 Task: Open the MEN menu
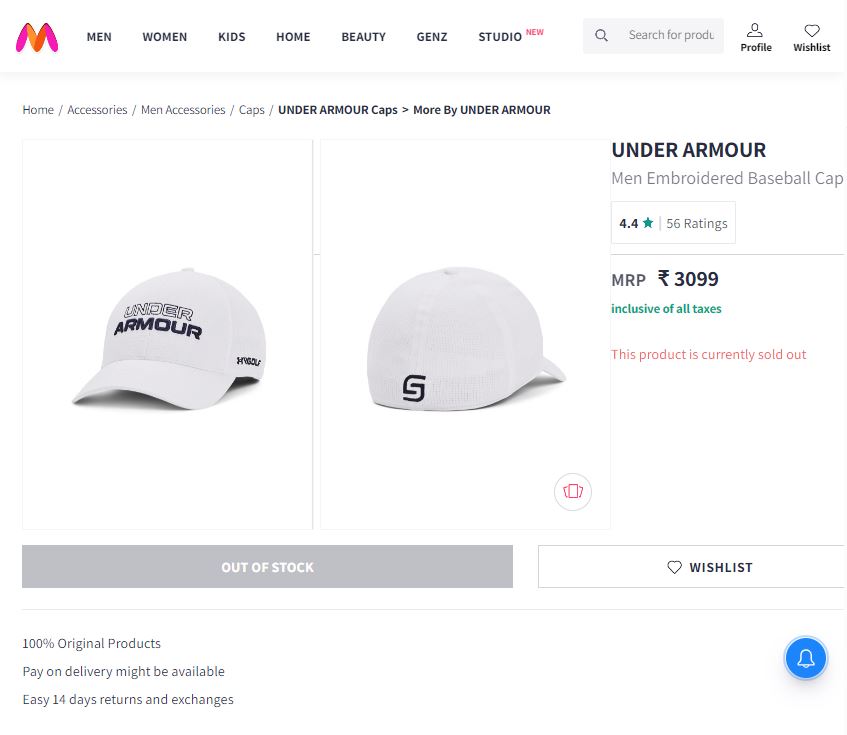[98, 37]
